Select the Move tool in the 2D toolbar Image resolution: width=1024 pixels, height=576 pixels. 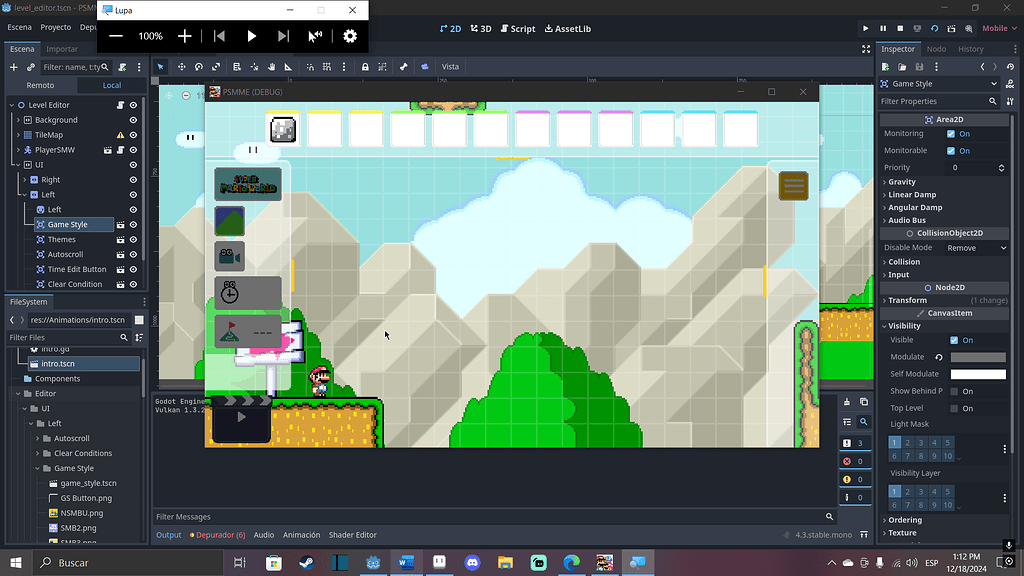181,66
